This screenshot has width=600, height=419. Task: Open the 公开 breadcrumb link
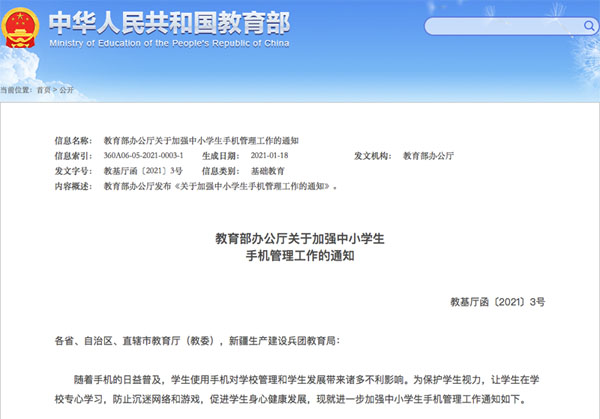tap(66, 90)
